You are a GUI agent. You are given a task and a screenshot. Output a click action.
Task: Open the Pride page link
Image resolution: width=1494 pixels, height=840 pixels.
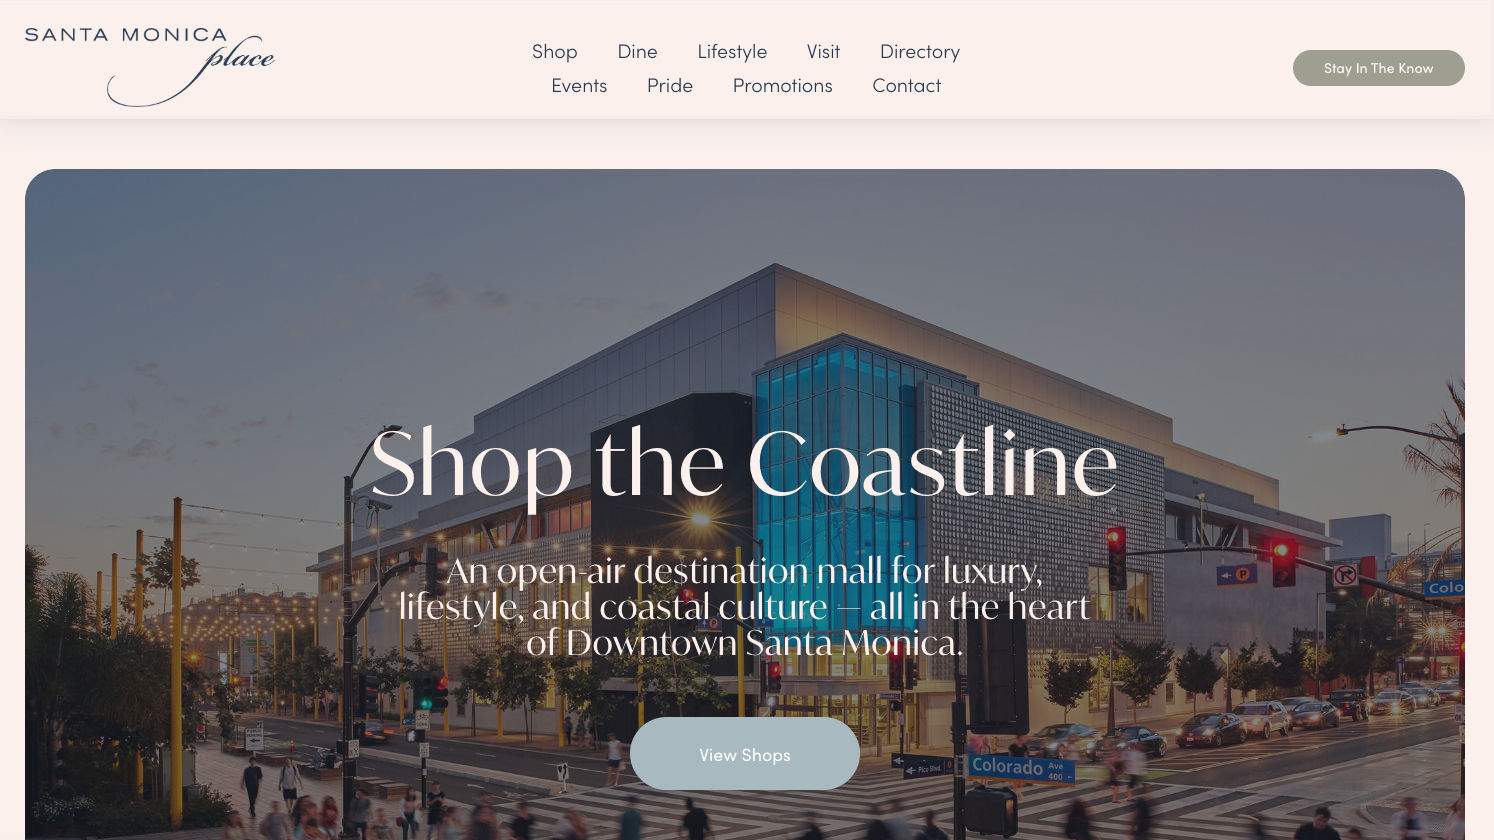[670, 86]
